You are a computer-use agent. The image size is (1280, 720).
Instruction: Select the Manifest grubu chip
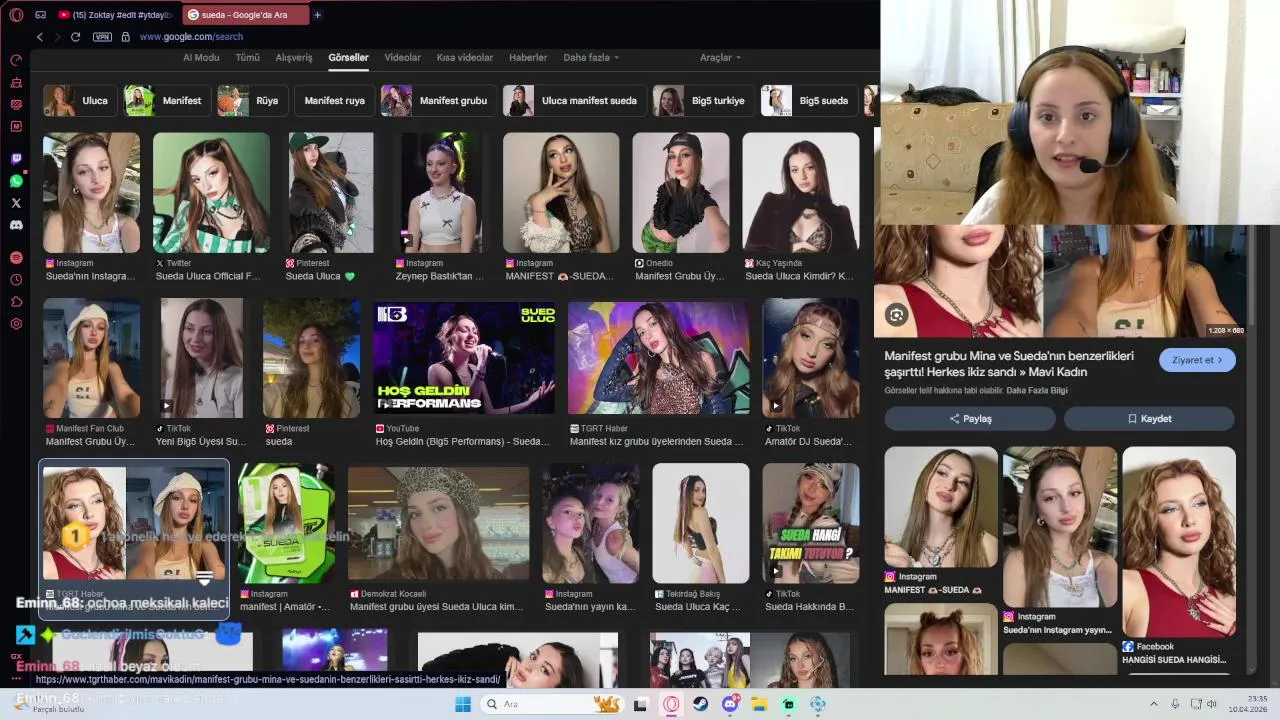click(437, 100)
